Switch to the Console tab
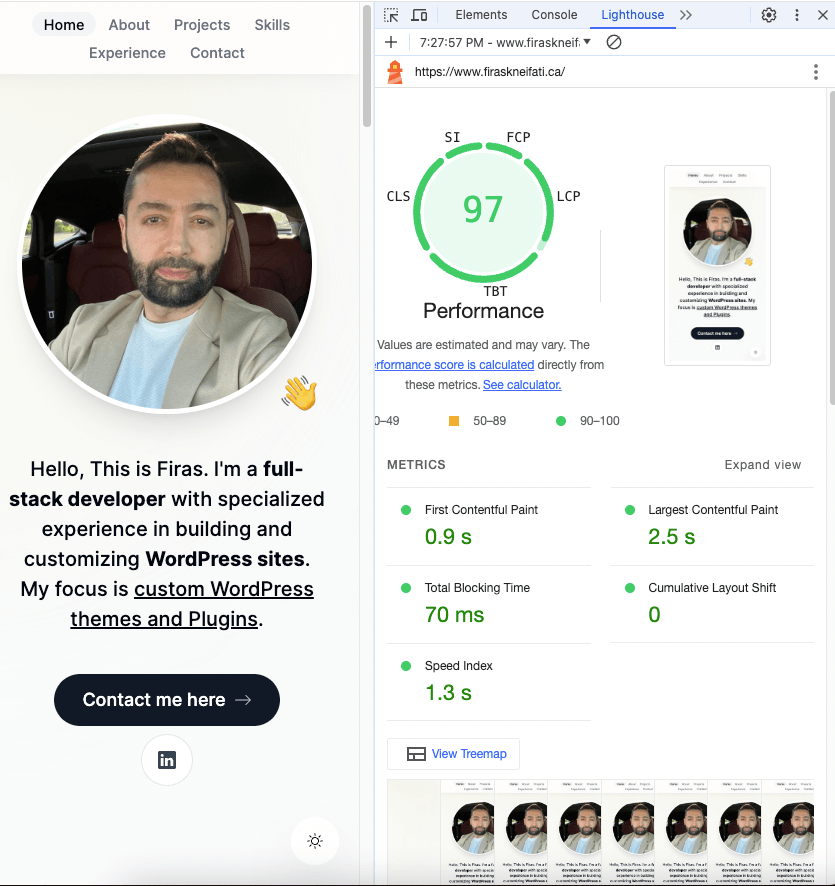 tap(554, 15)
